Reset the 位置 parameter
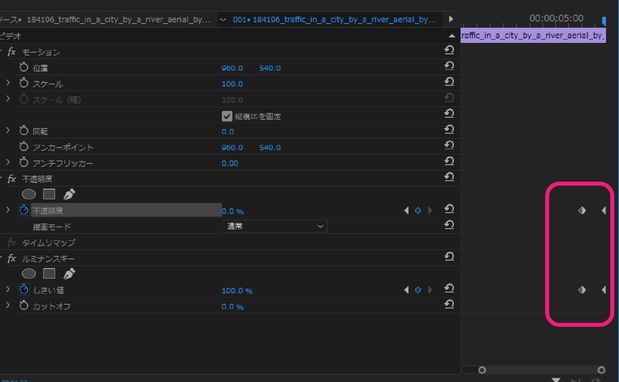619x382 pixels. click(x=449, y=66)
